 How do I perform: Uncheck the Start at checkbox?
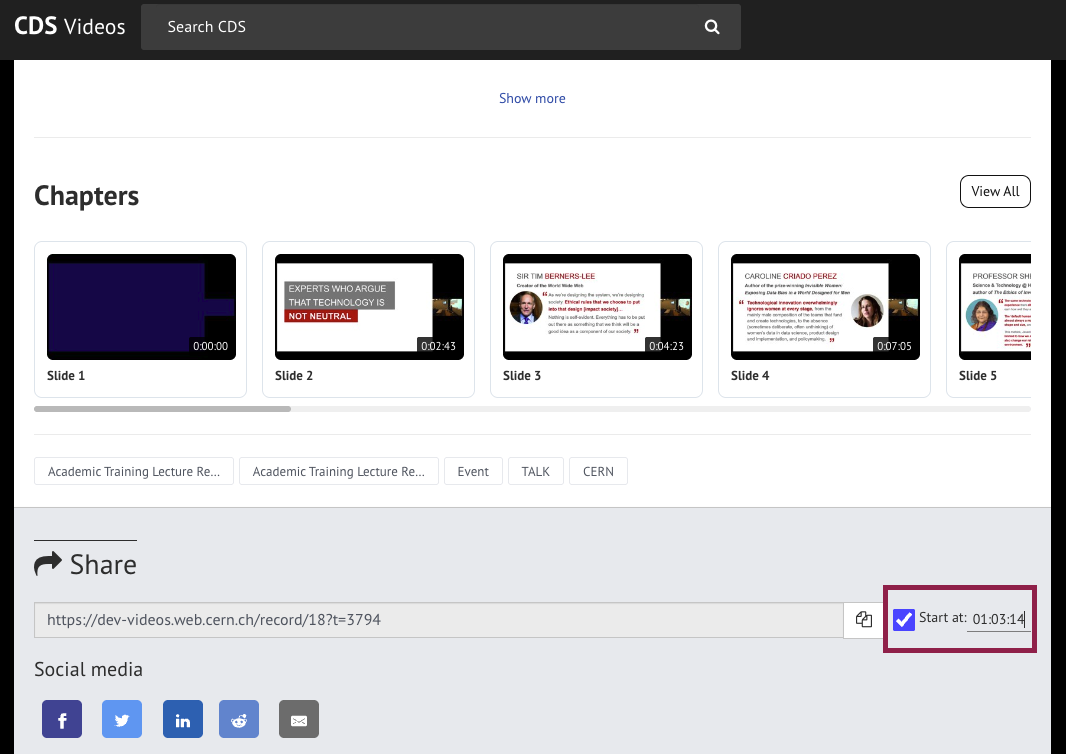pos(904,620)
